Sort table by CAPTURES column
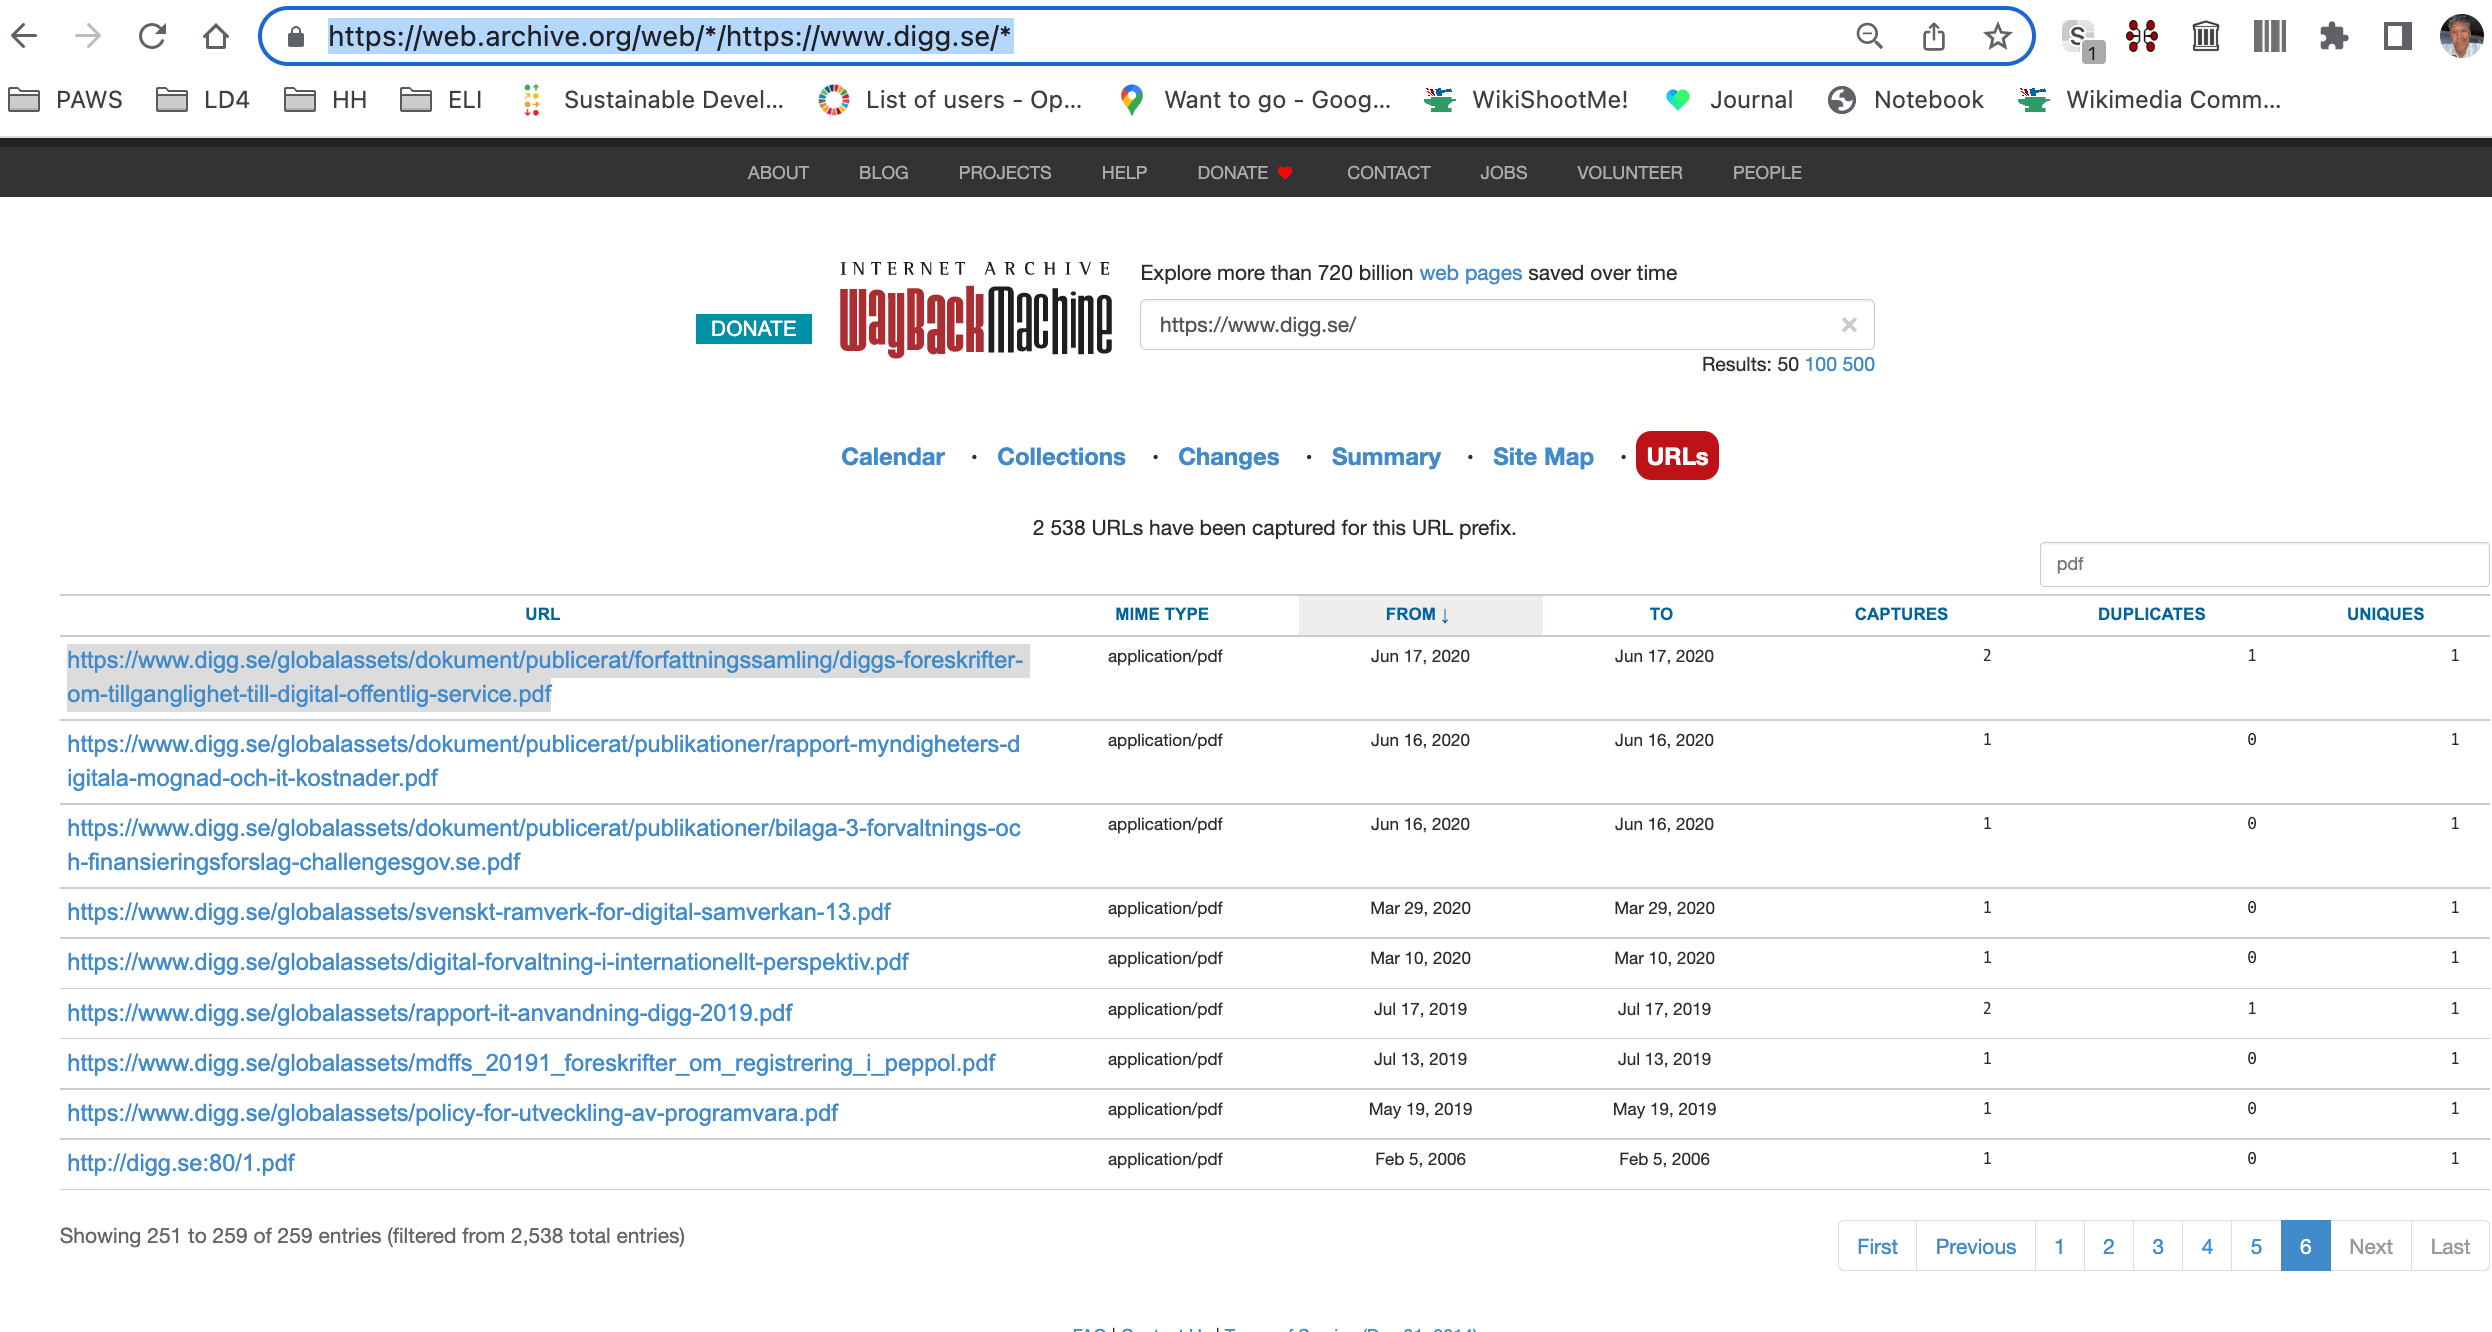 click(x=1900, y=614)
